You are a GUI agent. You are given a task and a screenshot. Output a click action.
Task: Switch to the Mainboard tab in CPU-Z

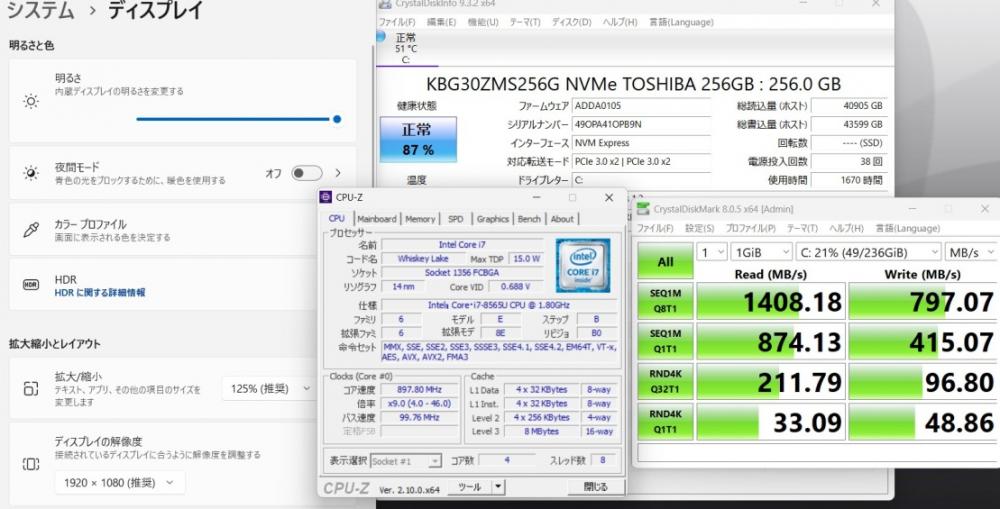click(377, 219)
